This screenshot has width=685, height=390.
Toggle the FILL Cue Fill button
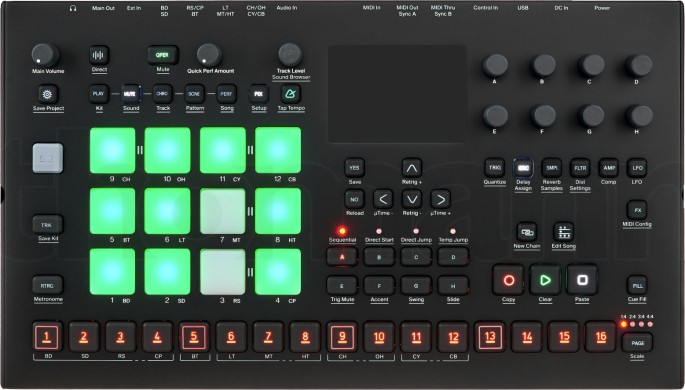[637, 286]
